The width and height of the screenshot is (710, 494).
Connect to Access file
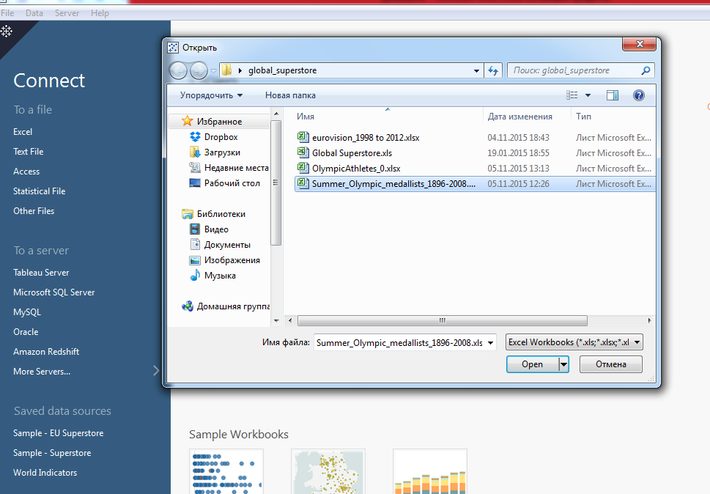(x=26, y=172)
